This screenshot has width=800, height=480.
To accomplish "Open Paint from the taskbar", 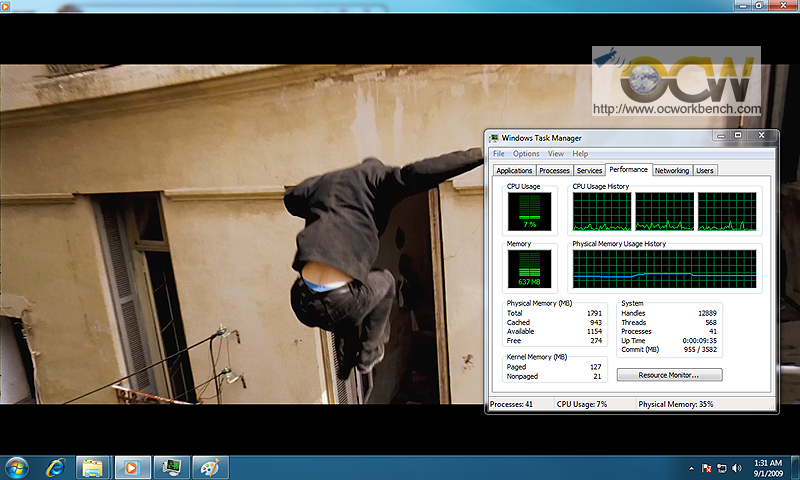I will [210, 468].
